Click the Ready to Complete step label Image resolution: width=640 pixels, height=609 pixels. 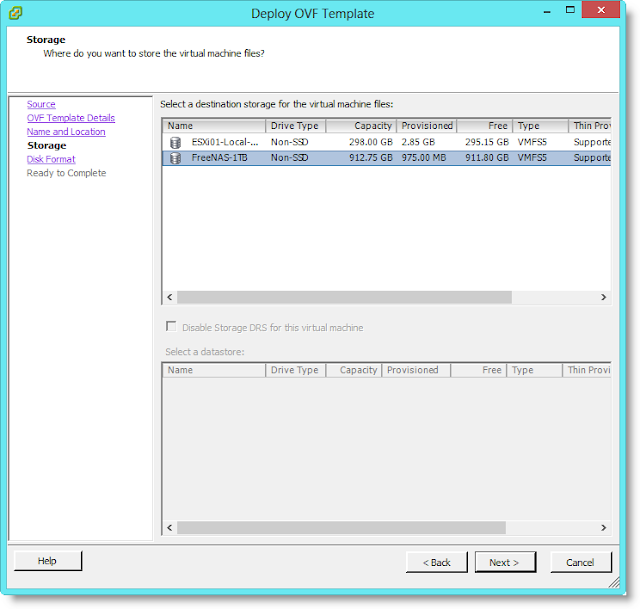tap(67, 173)
